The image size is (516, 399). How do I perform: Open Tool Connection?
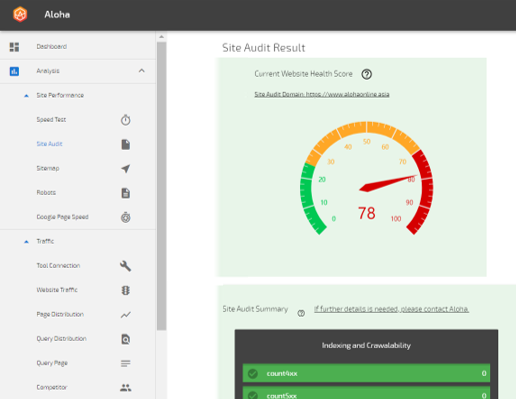point(58,266)
